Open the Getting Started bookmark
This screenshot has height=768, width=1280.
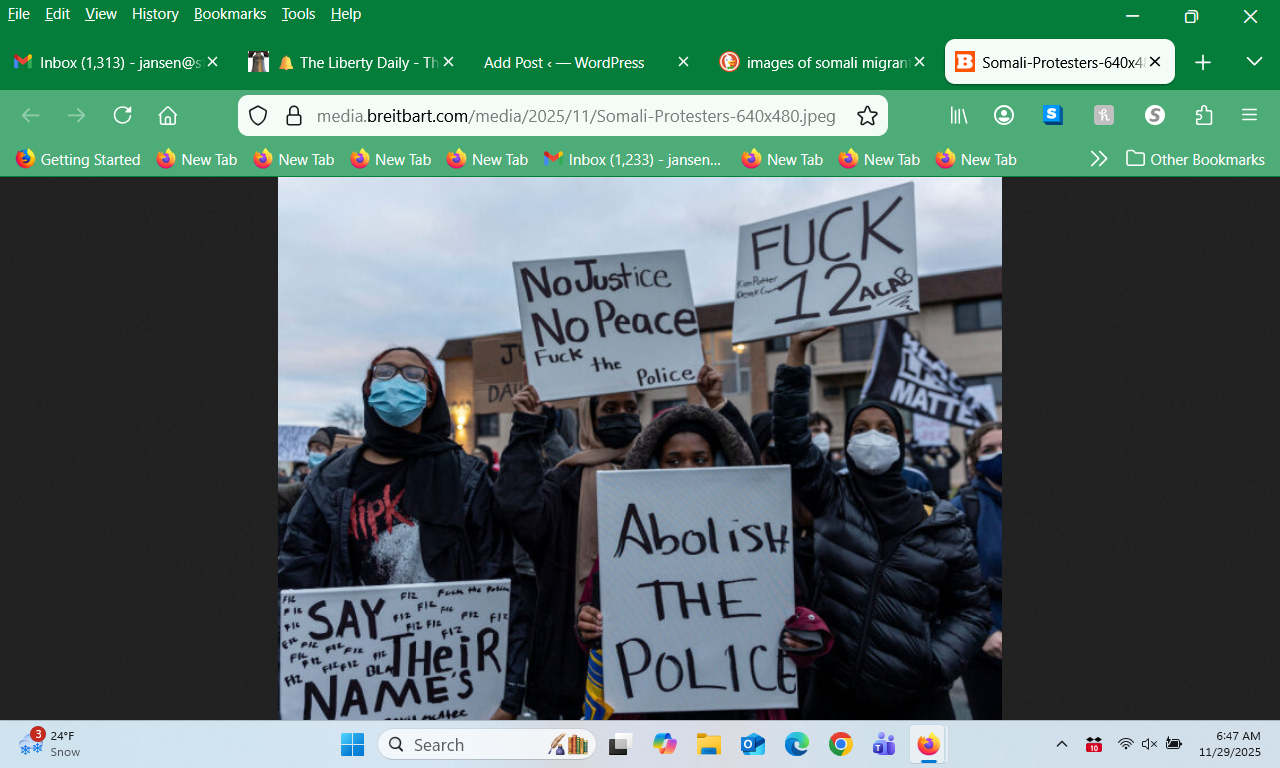[x=78, y=159]
